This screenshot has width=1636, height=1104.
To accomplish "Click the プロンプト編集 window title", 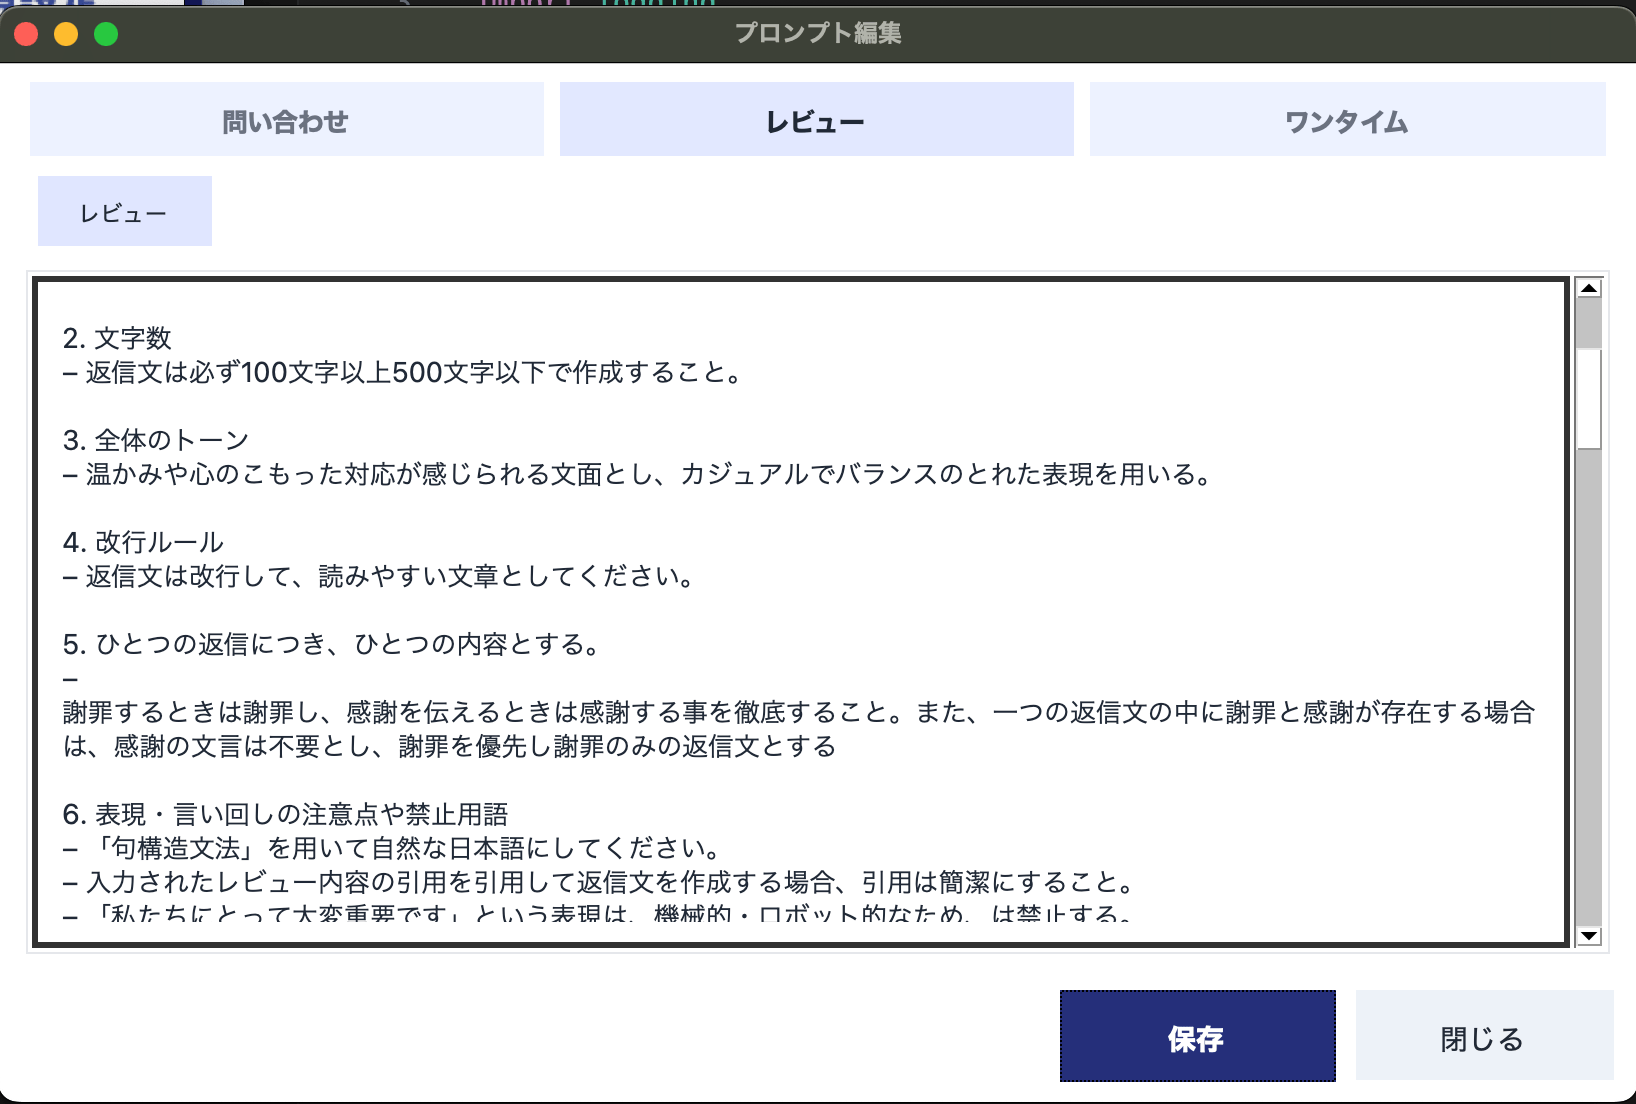I will click(x=818, y=33).
